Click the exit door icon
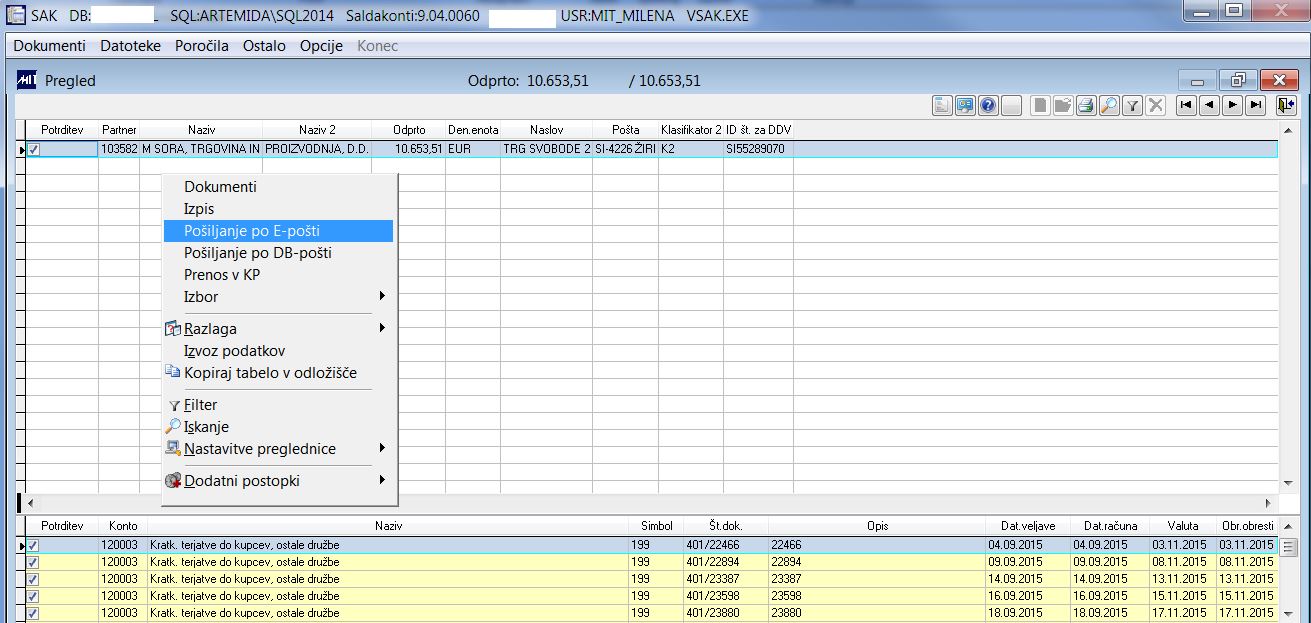This screenshot has height=623, width=1311. [x=1286, y=104]
